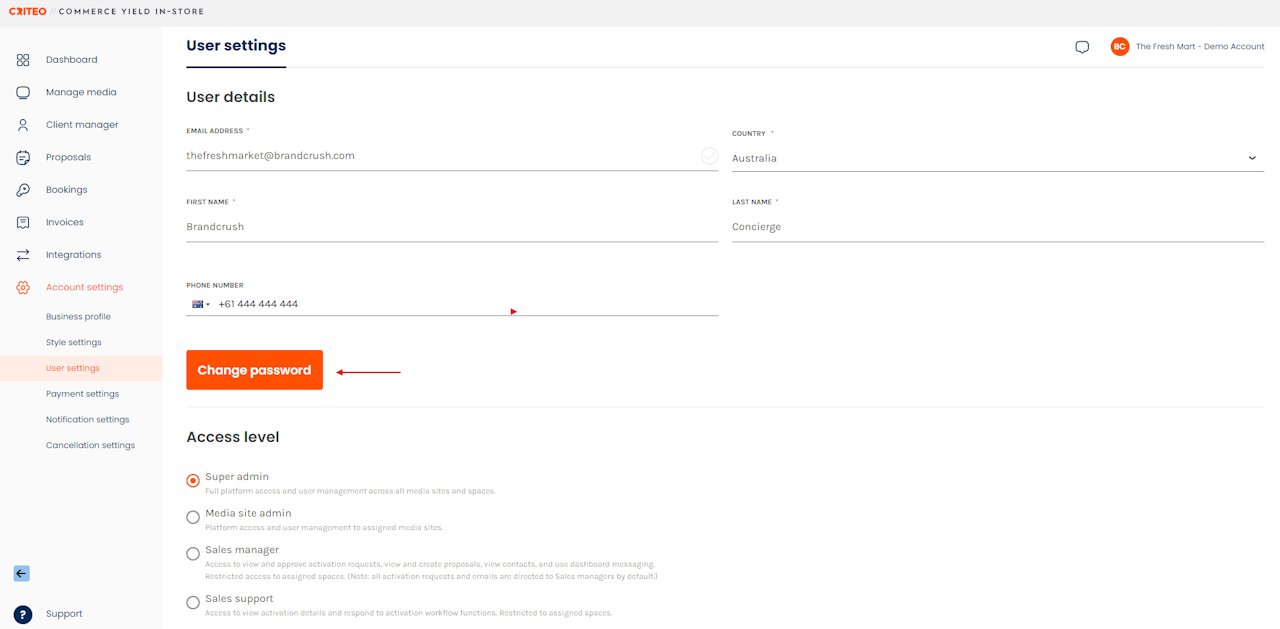This screenshot has width=1280, height=629.
Task: Click the Integrations arrows icon
Action: click(x=23, y=255)
